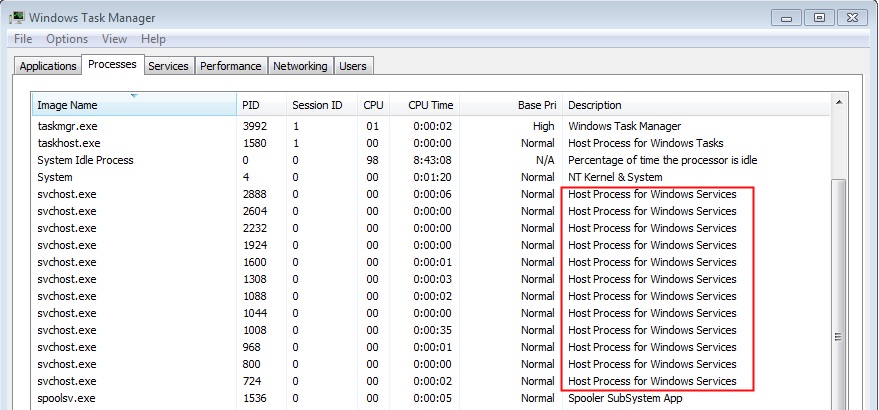Go to the Networking tab

click(300, 66)
